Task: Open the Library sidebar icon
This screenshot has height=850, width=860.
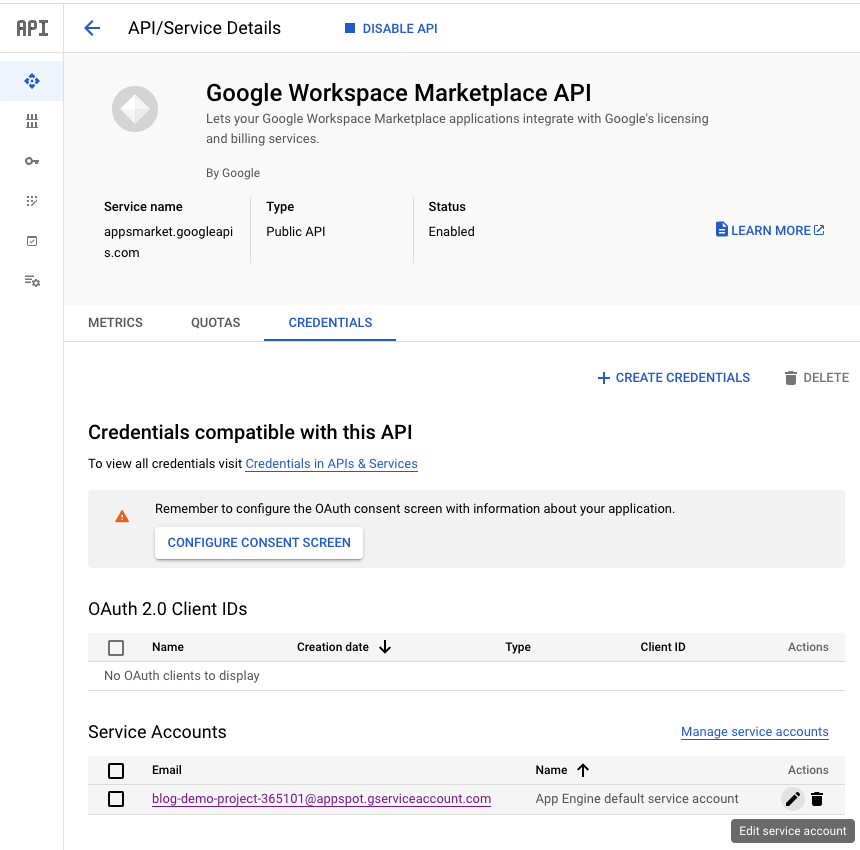Action: tap(32, 121)
